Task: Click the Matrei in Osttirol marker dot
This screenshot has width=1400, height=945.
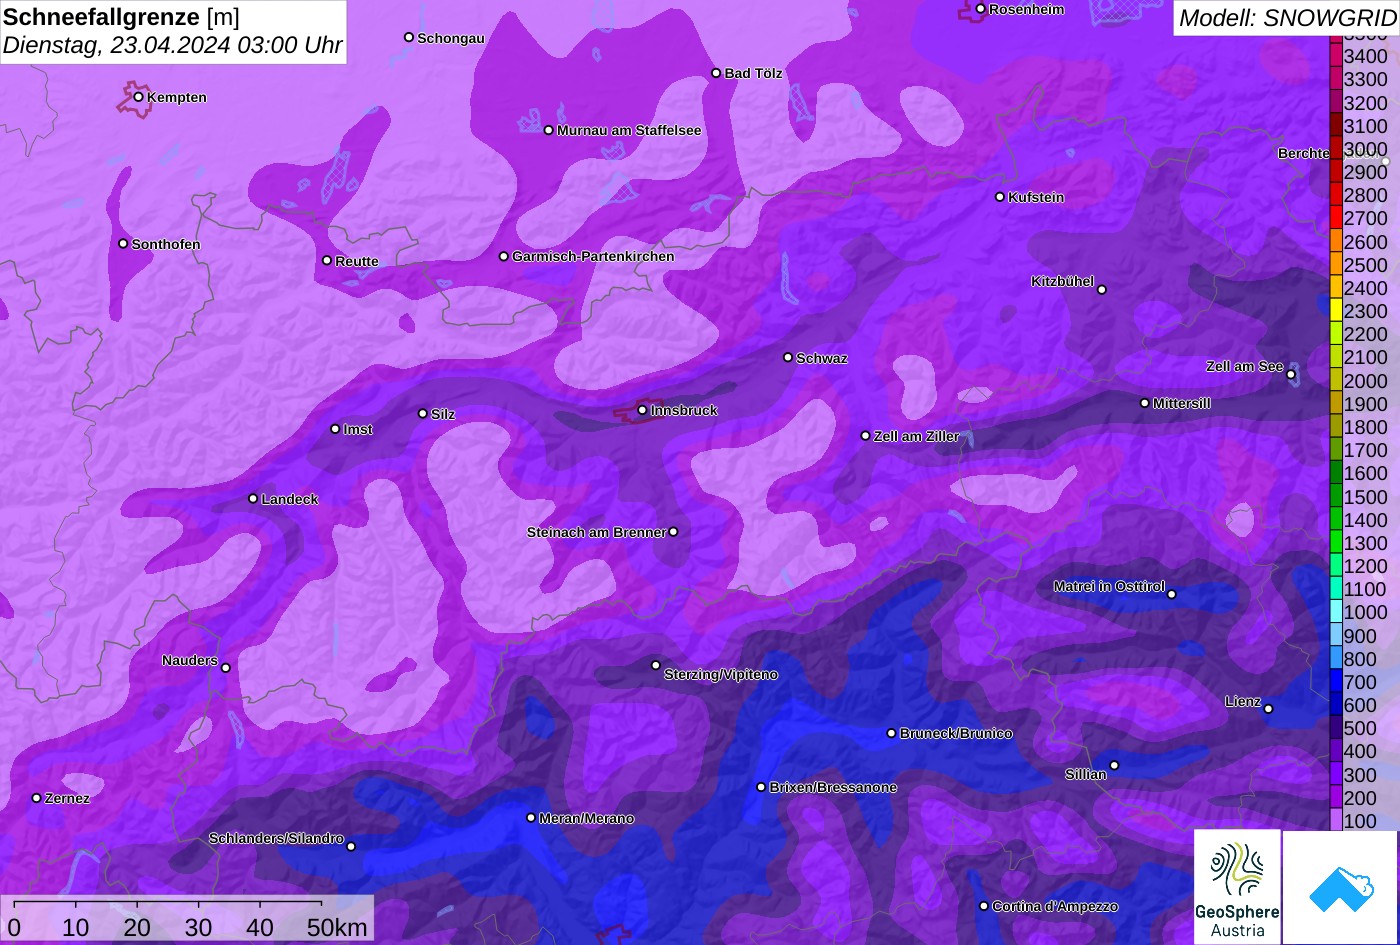Action: 1172,594
